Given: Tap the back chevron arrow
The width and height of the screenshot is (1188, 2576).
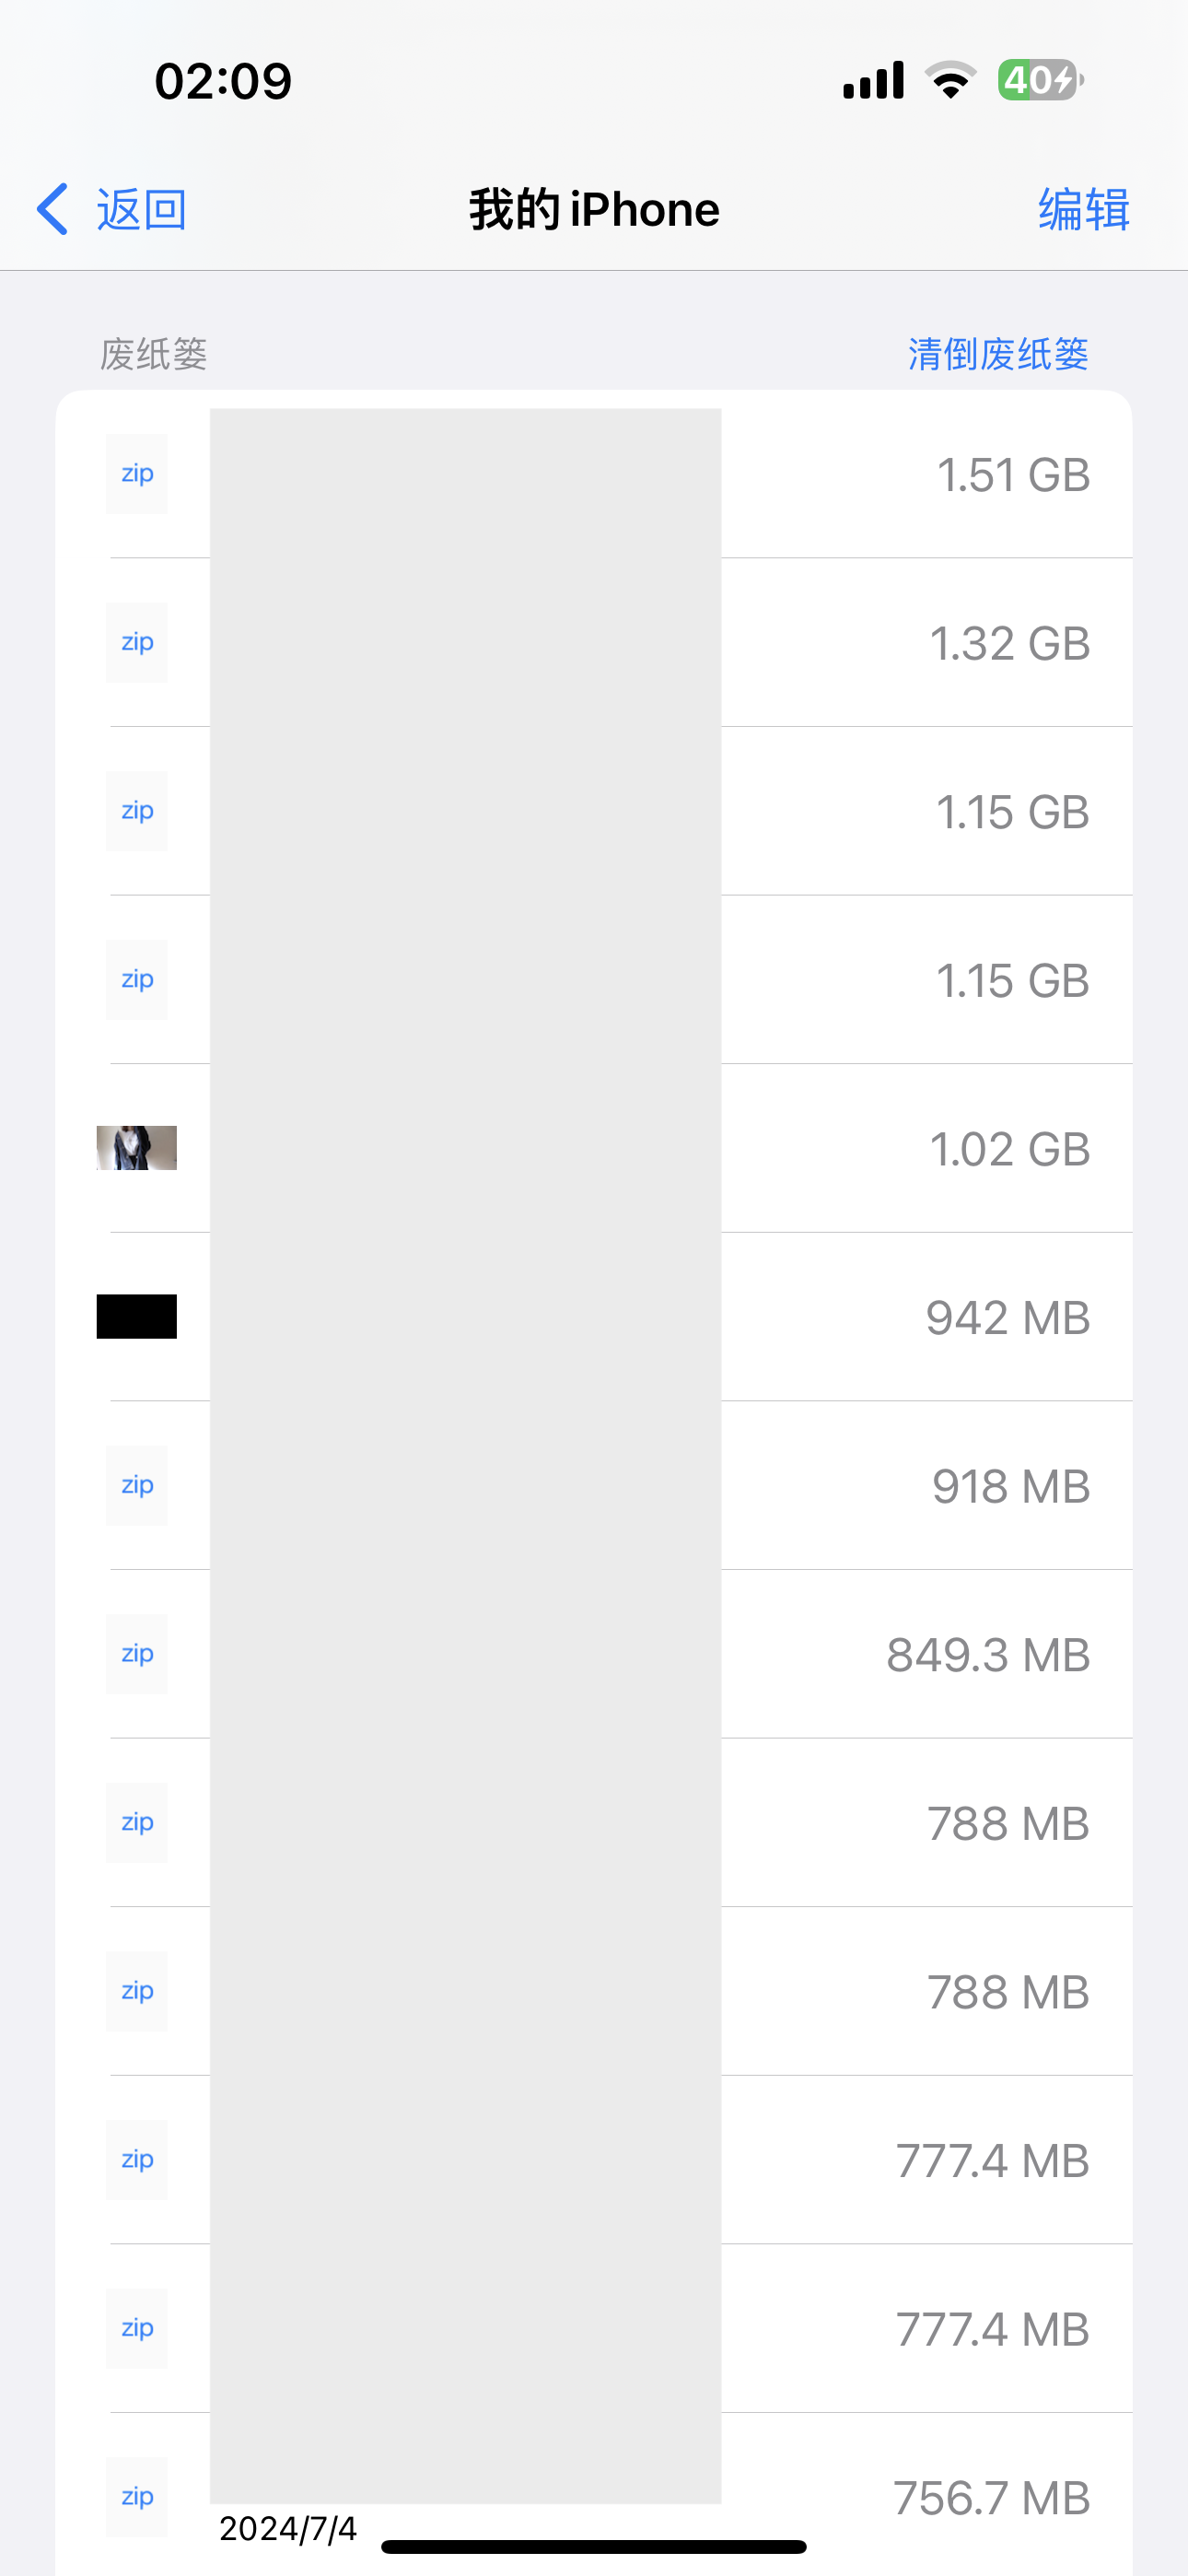Looking at the screenshot, I should coord(53,209).
